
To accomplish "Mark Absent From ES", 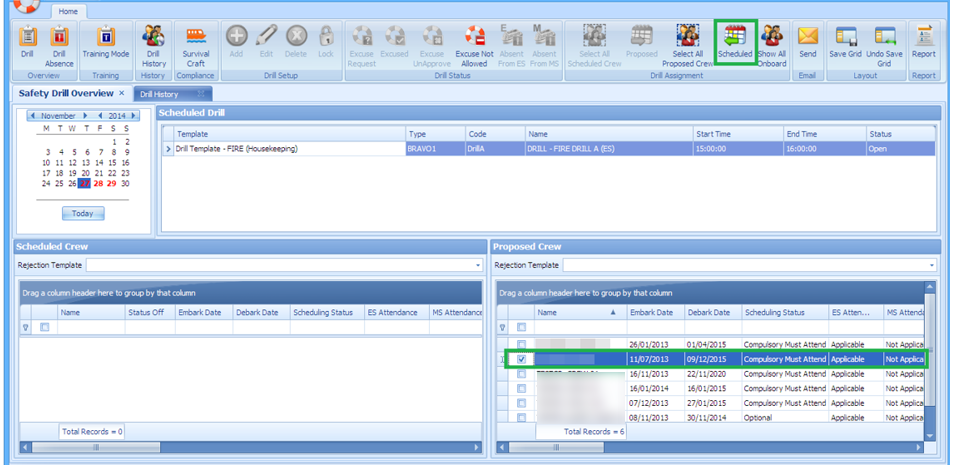I will 511,46.
